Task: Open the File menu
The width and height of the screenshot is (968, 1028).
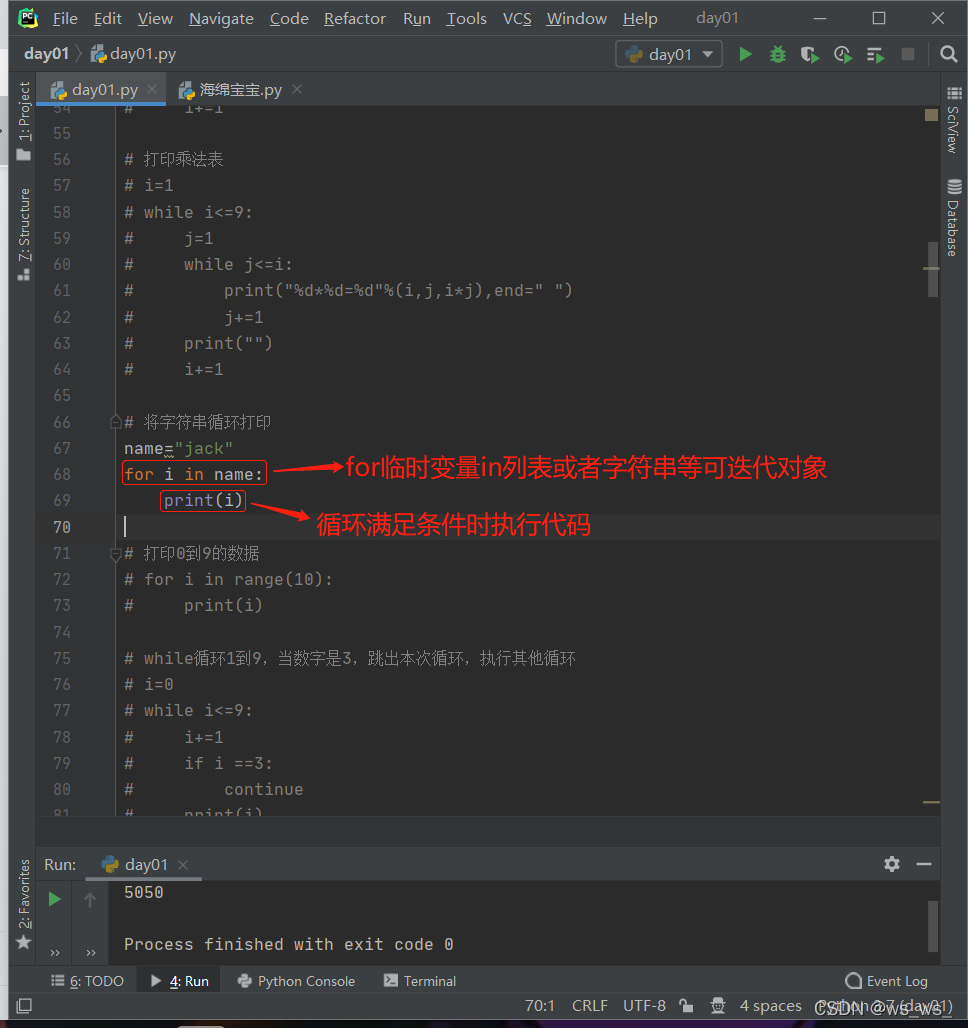Action: [65, 18]
